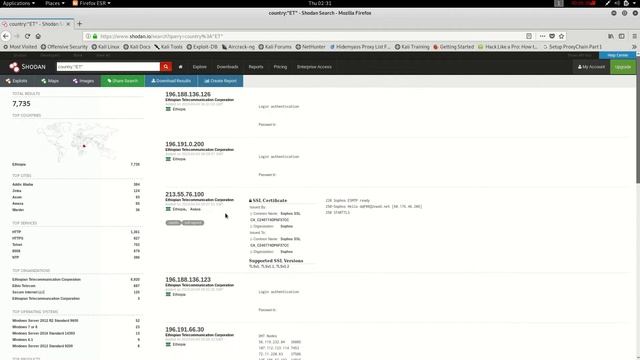Click Share Search button

click(122, 81)
